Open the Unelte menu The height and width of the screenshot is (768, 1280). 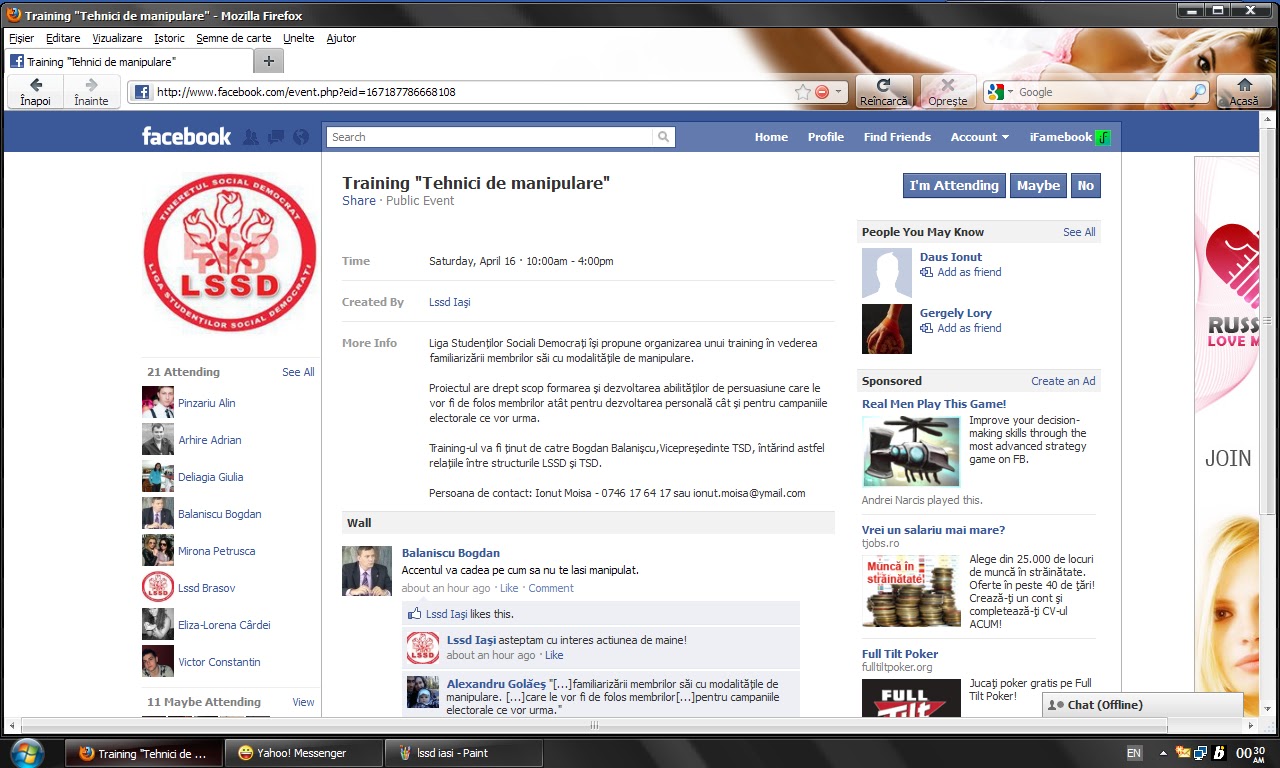click(x=299, y=38)
